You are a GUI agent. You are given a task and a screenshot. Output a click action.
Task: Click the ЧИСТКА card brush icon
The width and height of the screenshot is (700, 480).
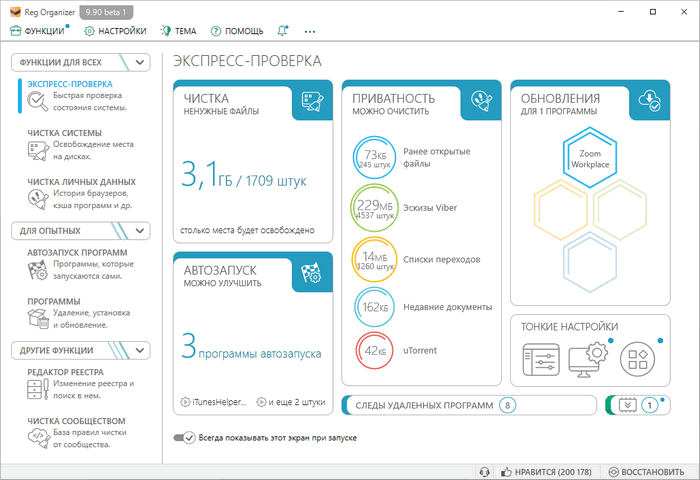pos(312,101)
